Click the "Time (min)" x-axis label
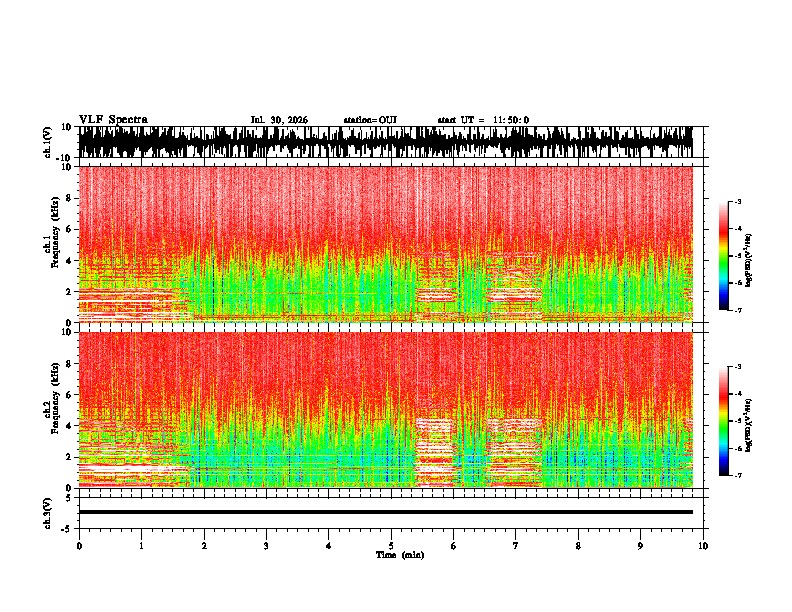 coord(400,555)
